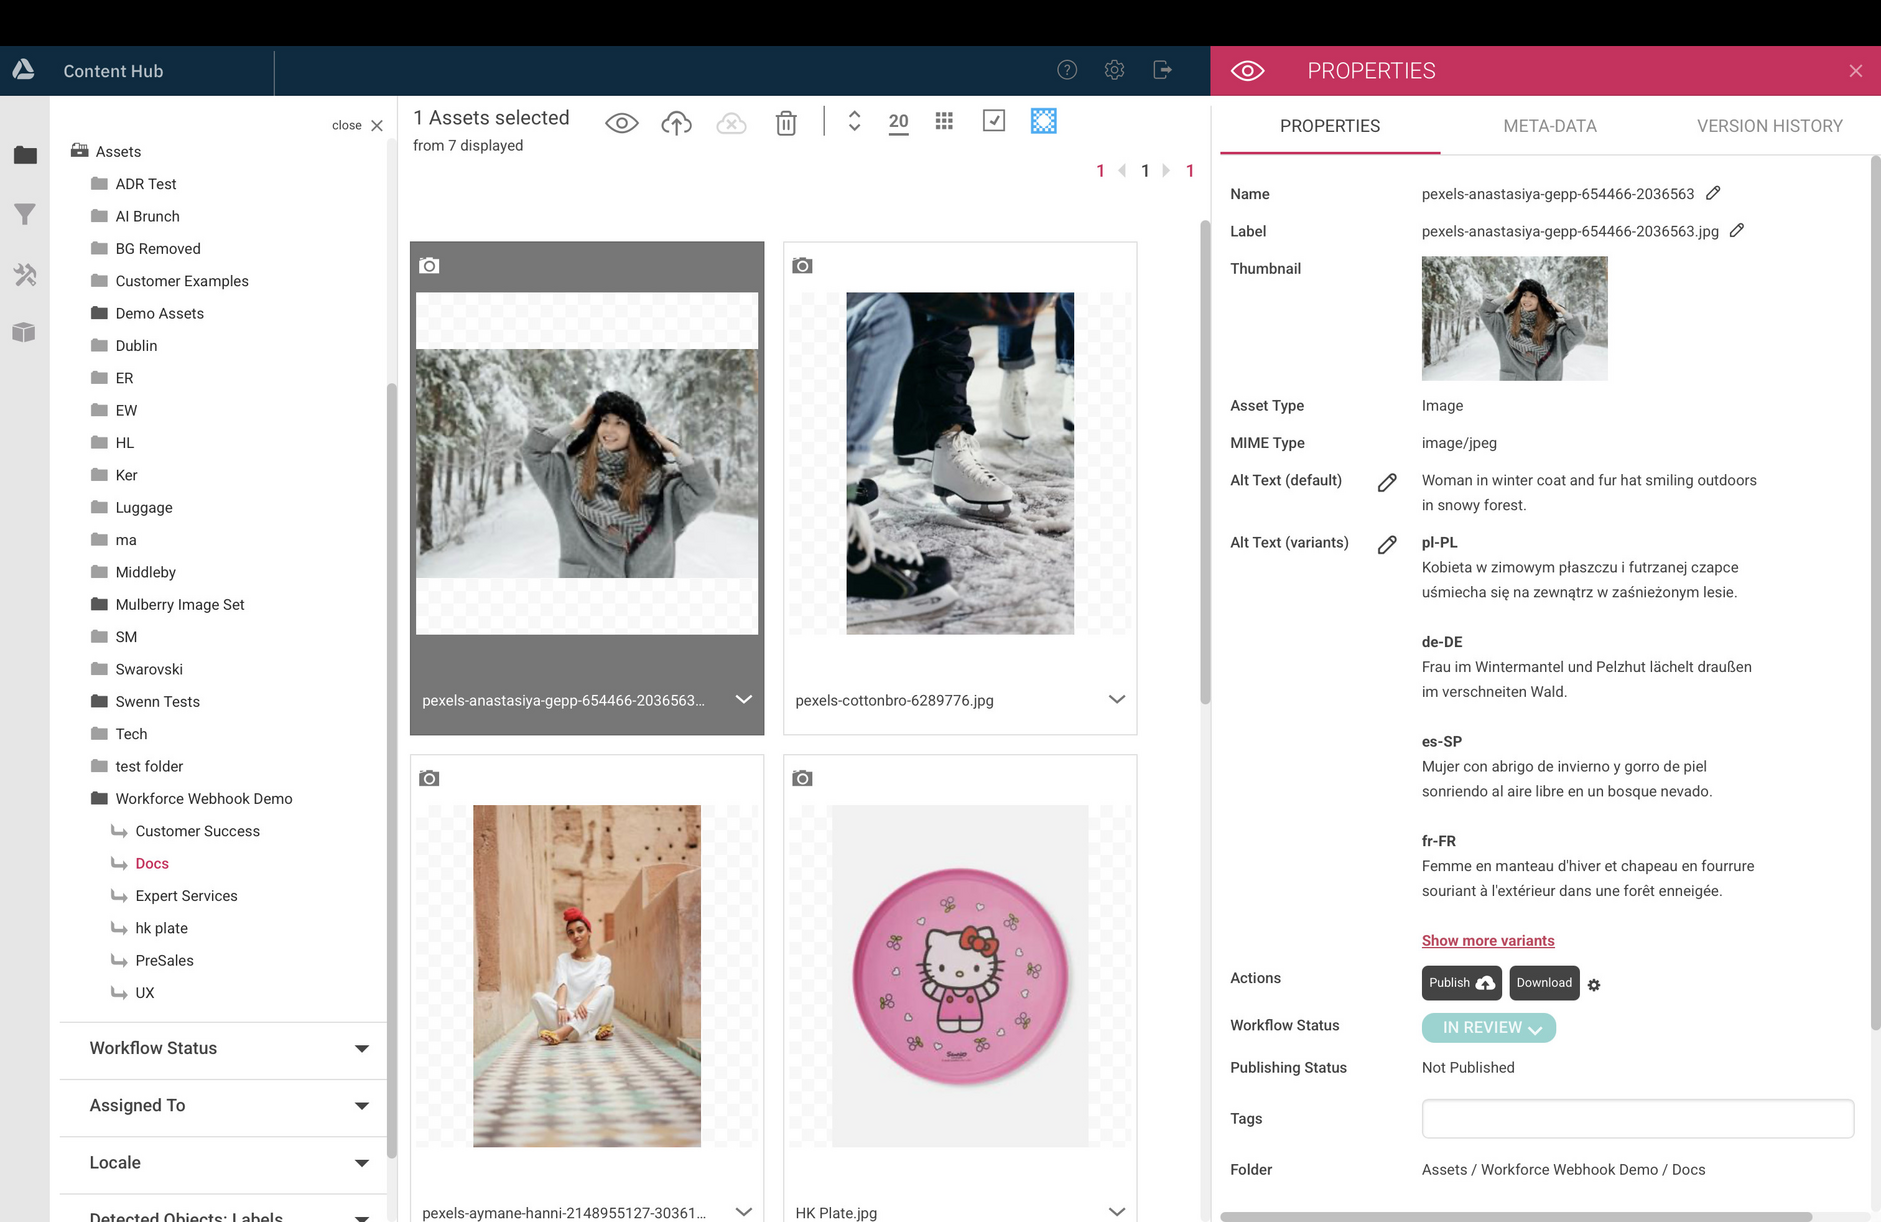Open the filters panel from the sidebar
Screen dimensions: 1881x1222
(25, 214)
